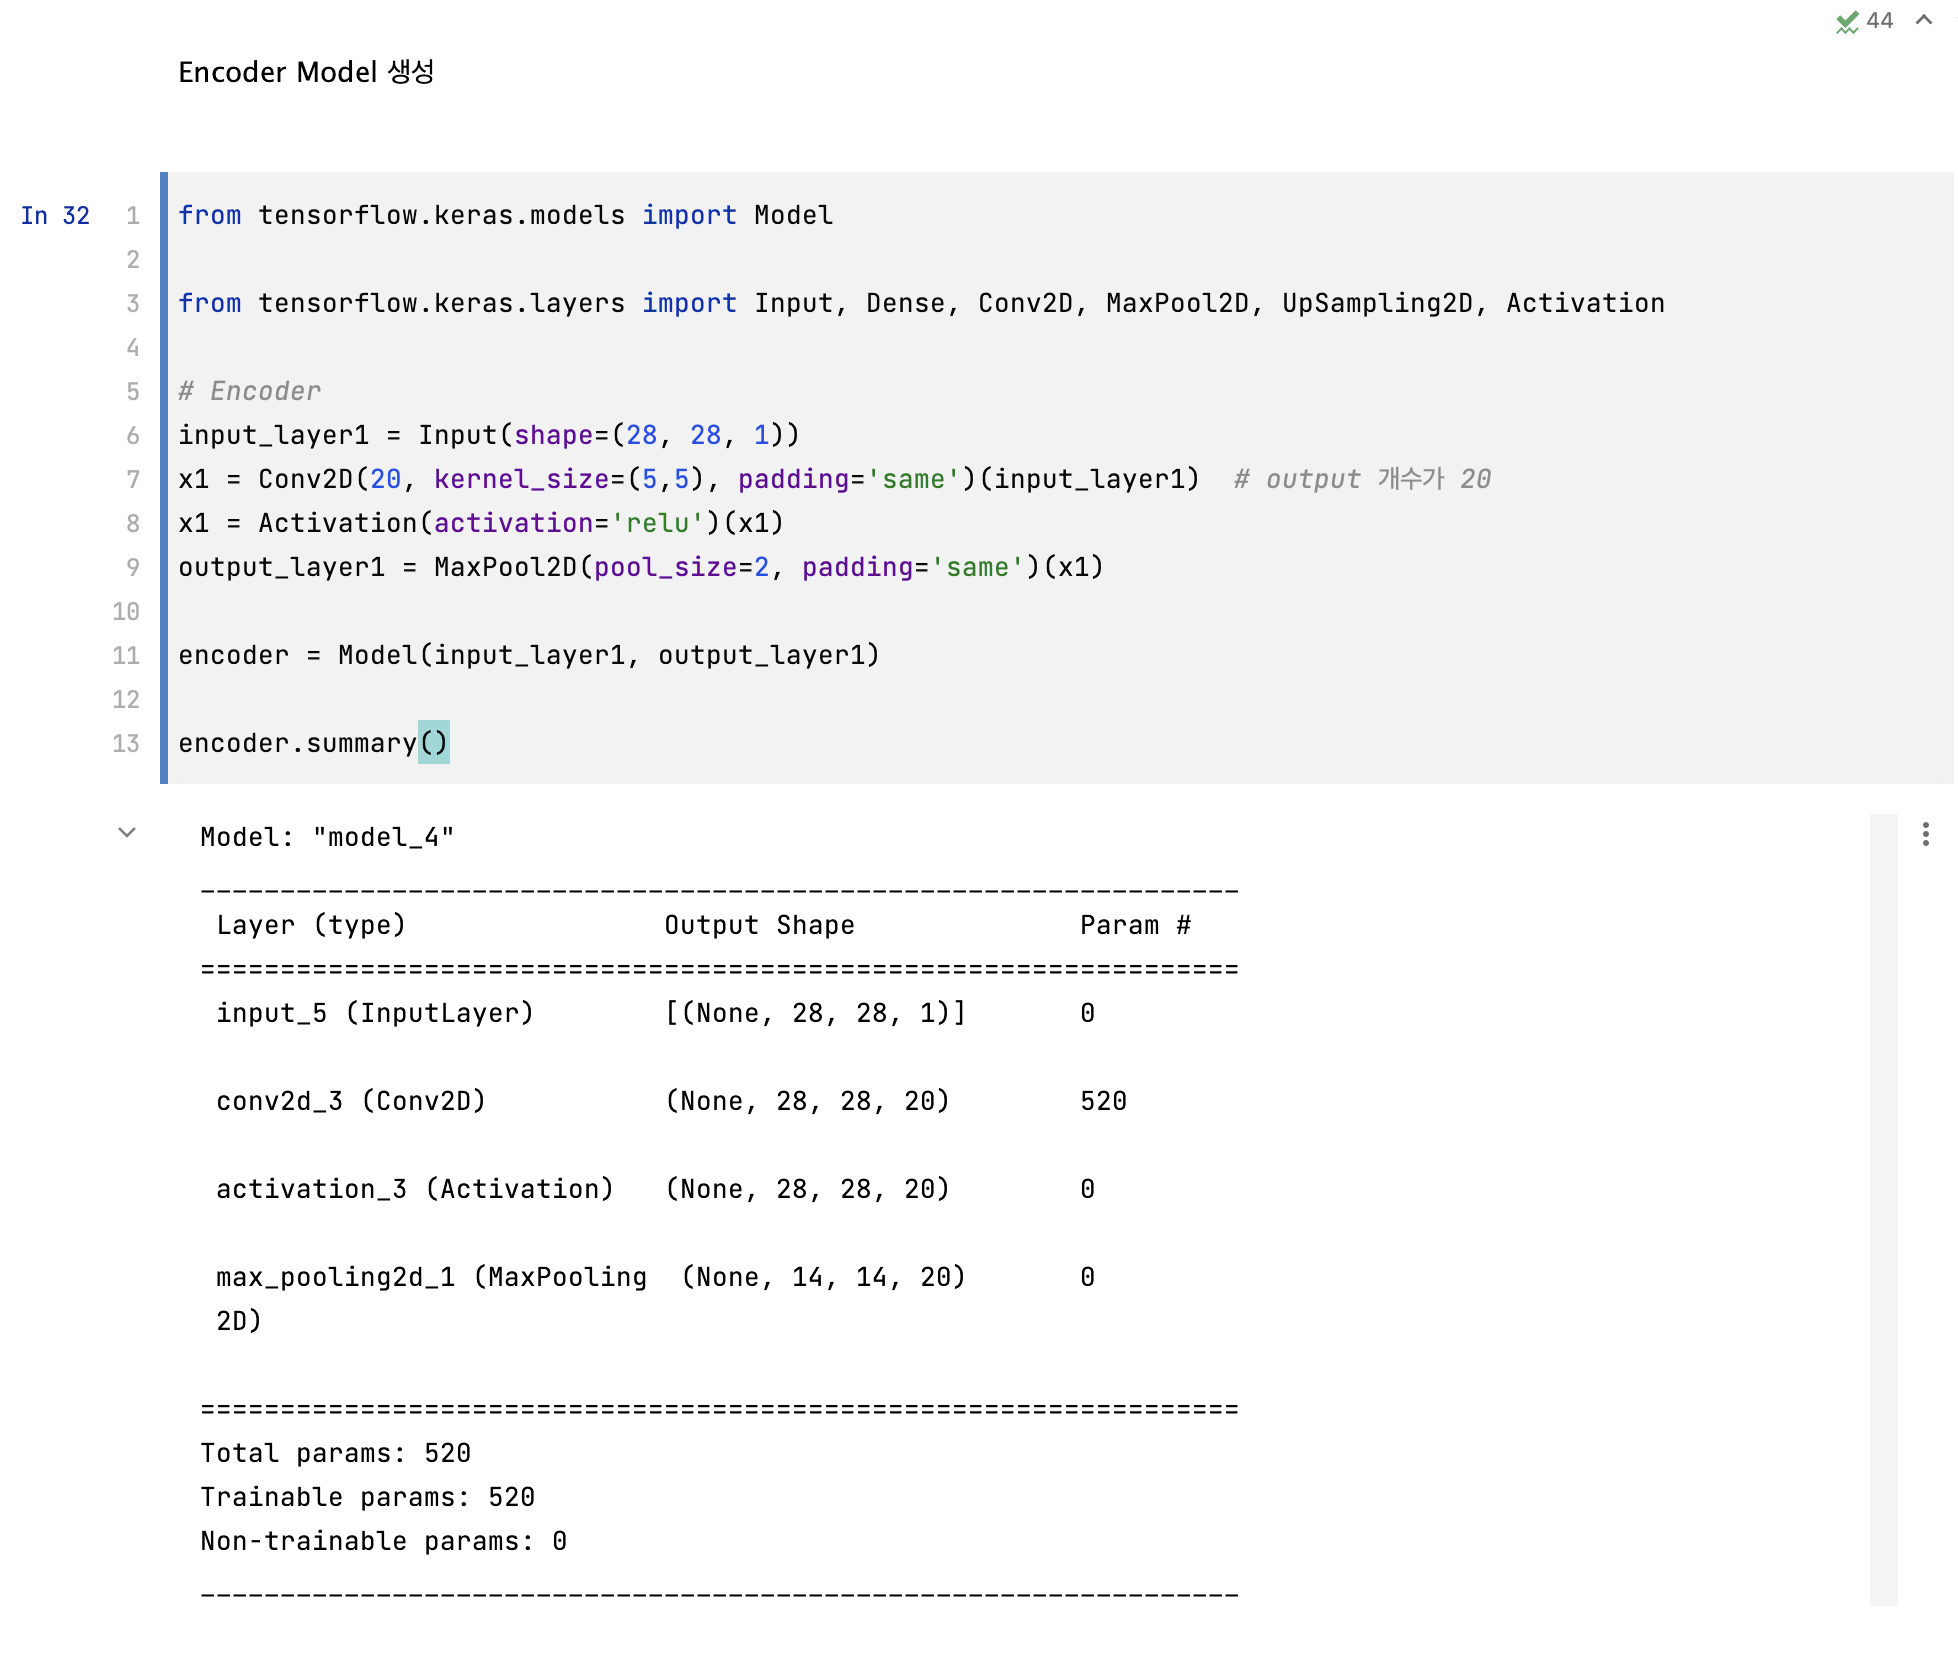Click the output vertical scrollbar
The image size is (1958, 1670).
coord(1883,1208)
